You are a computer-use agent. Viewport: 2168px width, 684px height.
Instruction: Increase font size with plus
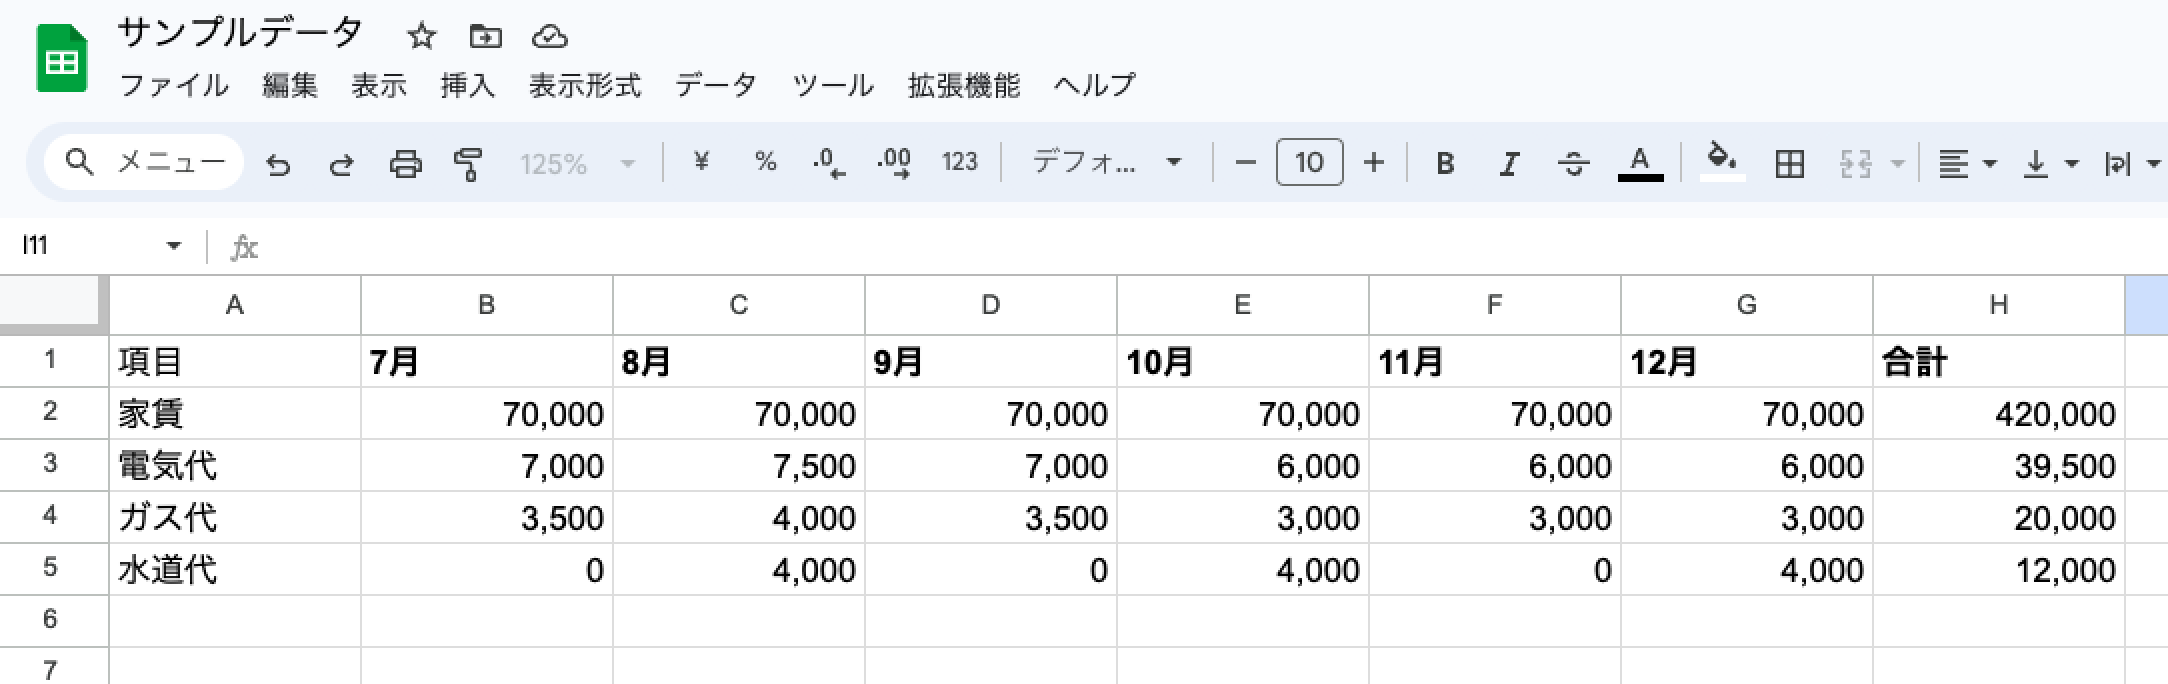[x=1374, y=162]
